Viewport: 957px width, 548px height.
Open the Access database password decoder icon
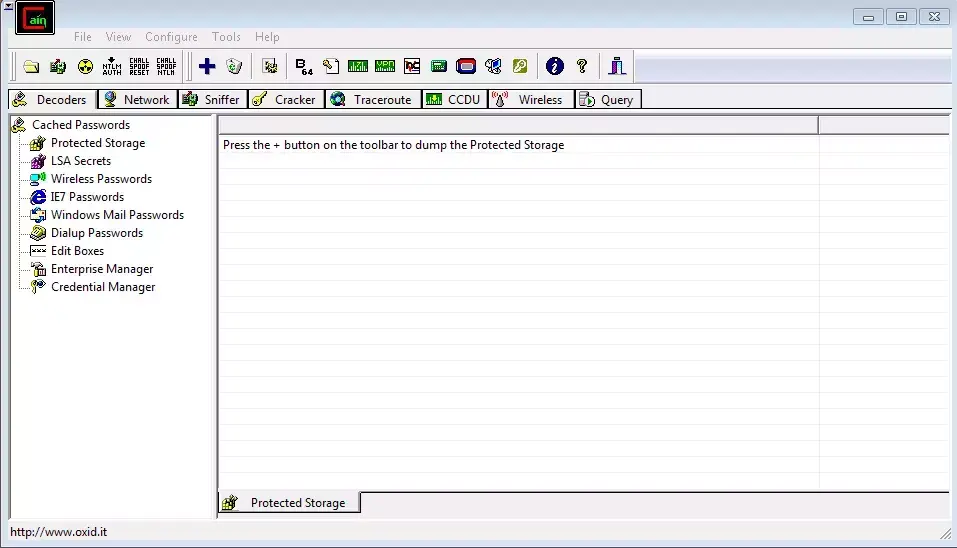pyautogui.click(x=331, y=66)
